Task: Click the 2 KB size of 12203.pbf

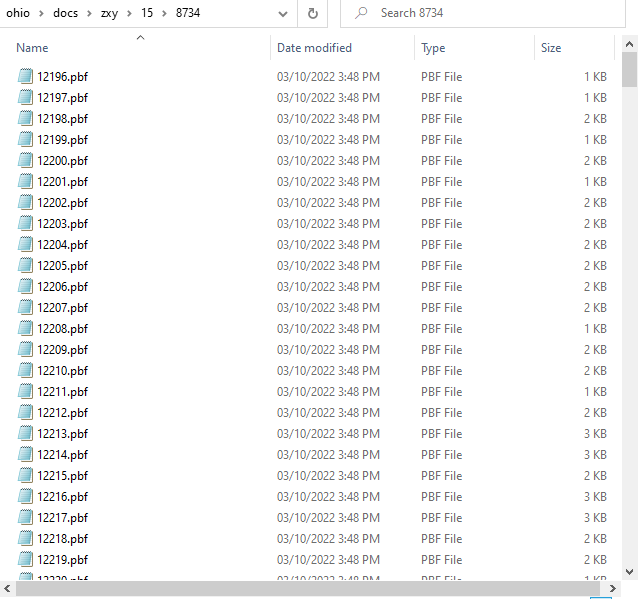Action: click(595, 223)
